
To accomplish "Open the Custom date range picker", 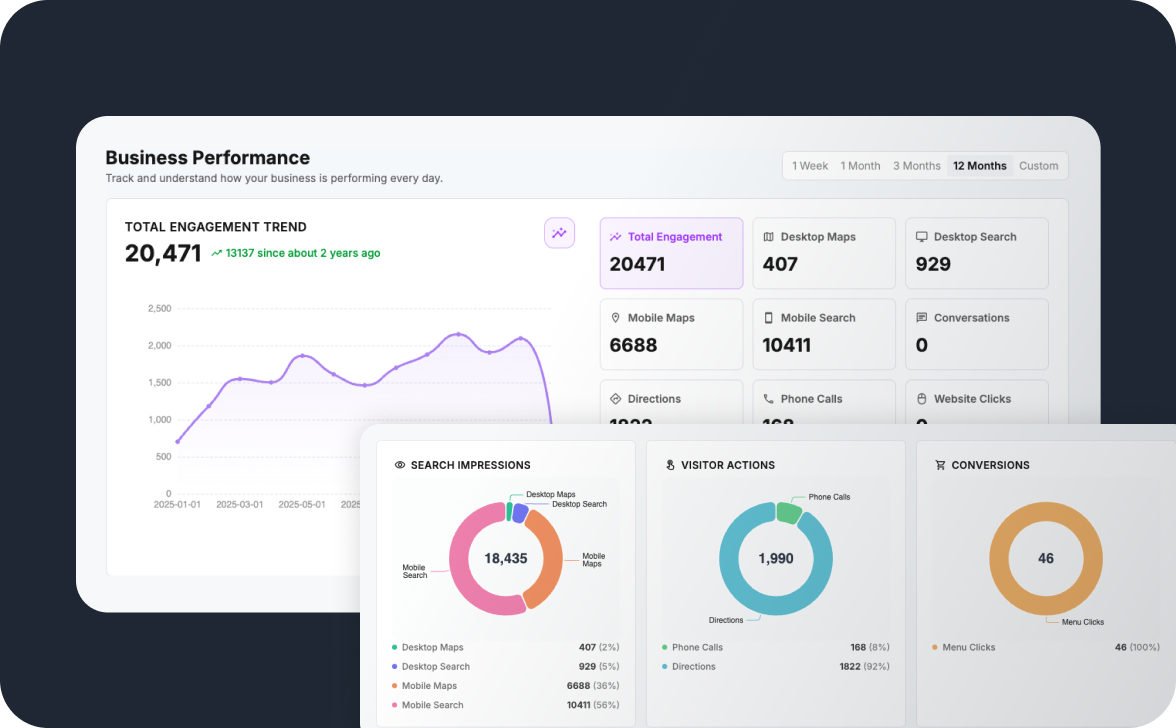I will 1038,165.
